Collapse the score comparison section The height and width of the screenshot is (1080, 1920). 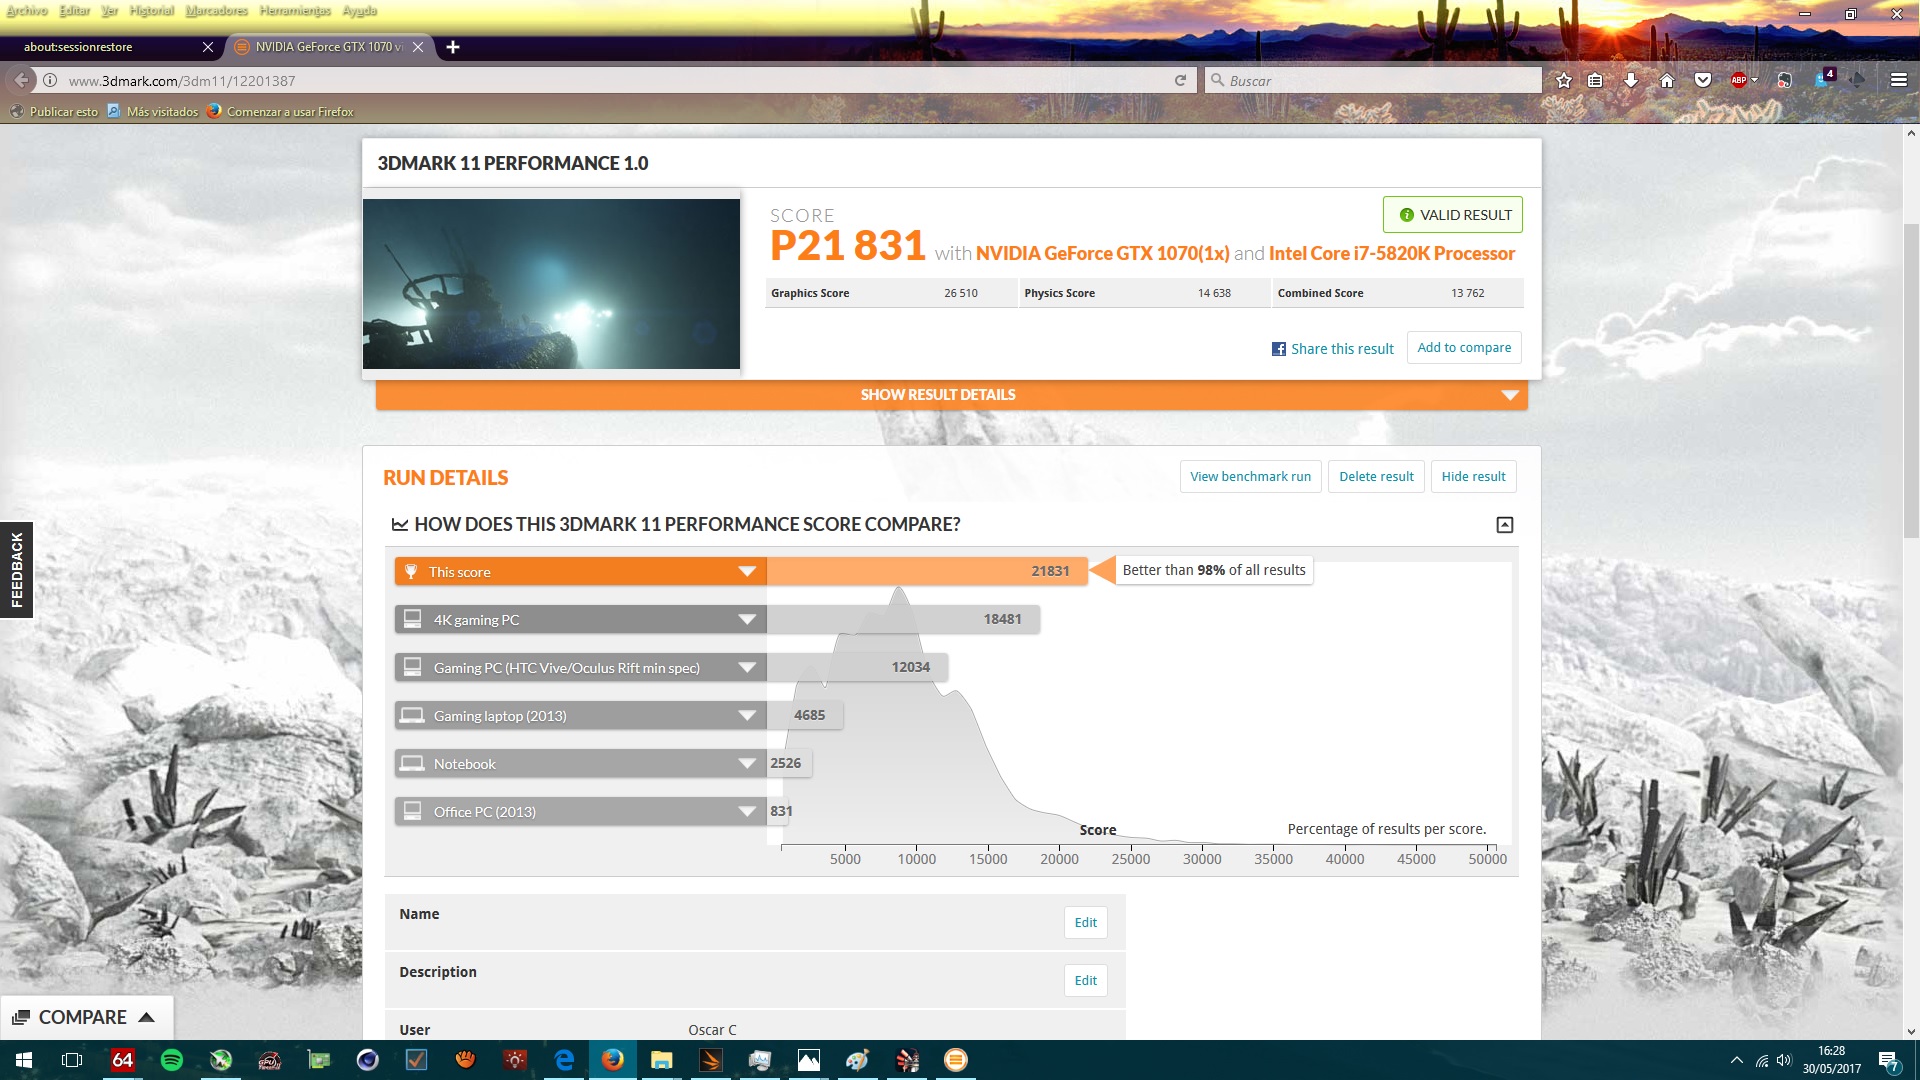pyautogui.click(x=1504, y=525)
